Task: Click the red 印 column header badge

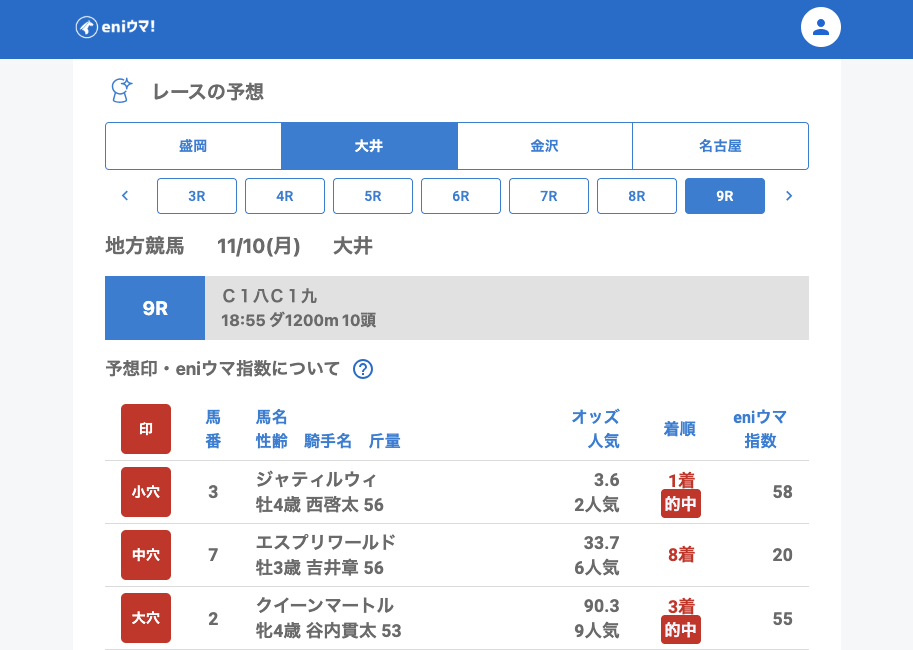Action: (x=146, y=429)
